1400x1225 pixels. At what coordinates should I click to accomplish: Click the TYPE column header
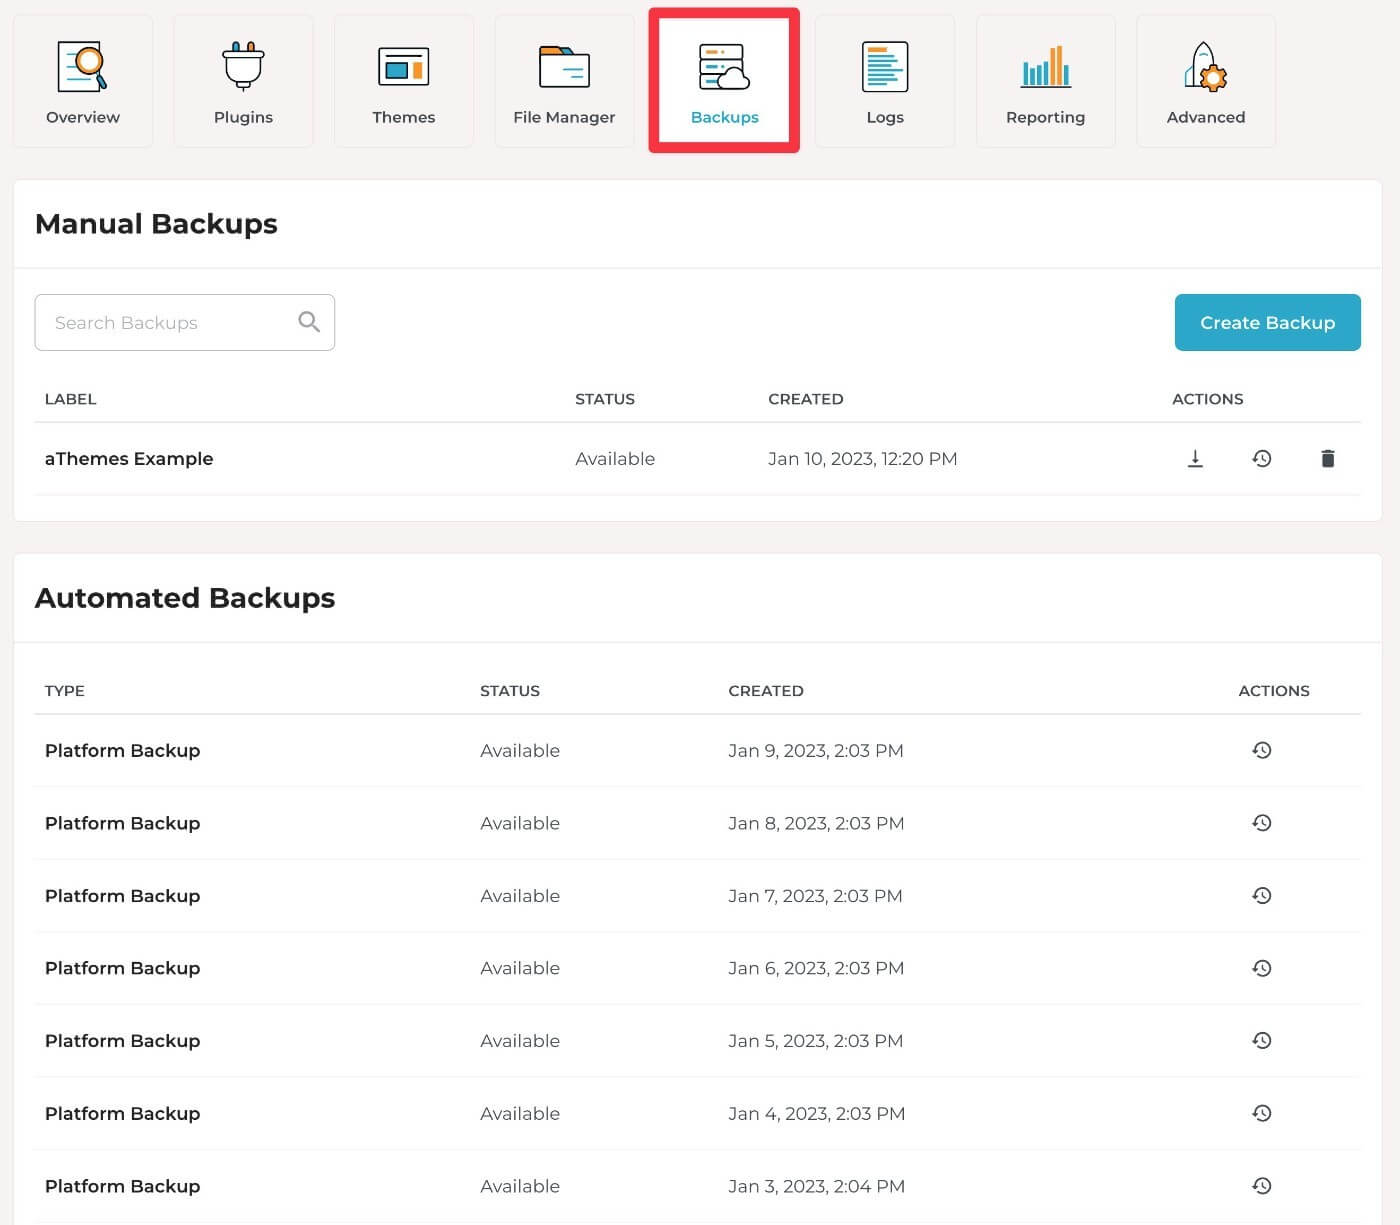(65, 691)
